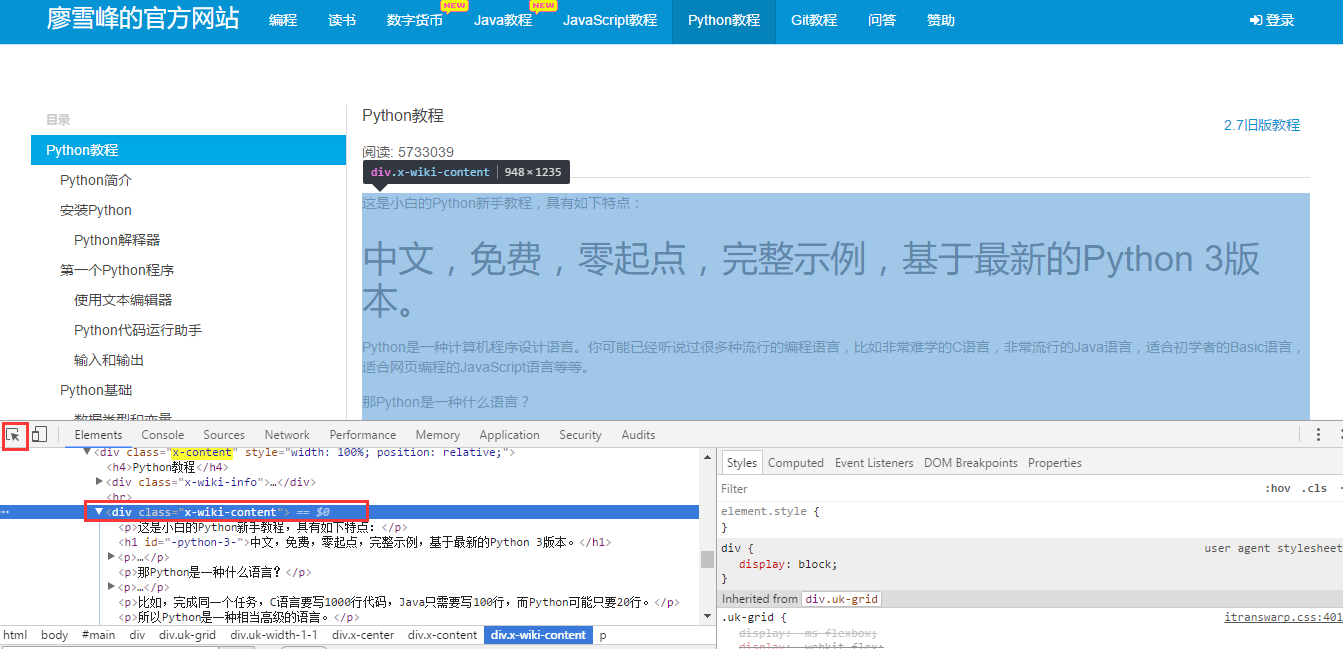
Task: Toggle the .cls class editor
Action: coord(1314,488)
